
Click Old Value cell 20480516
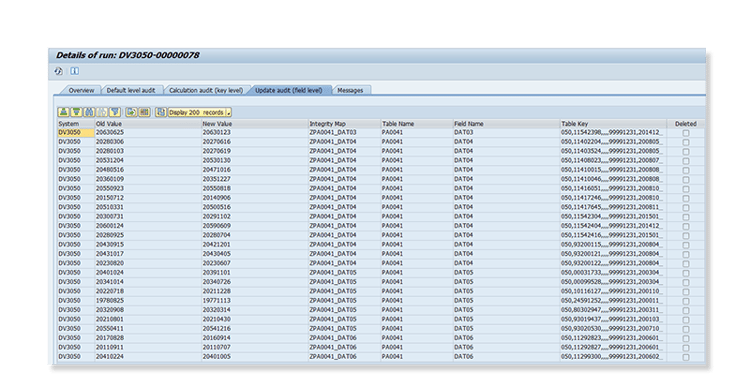pyautogui.click(x=148, y=170)
